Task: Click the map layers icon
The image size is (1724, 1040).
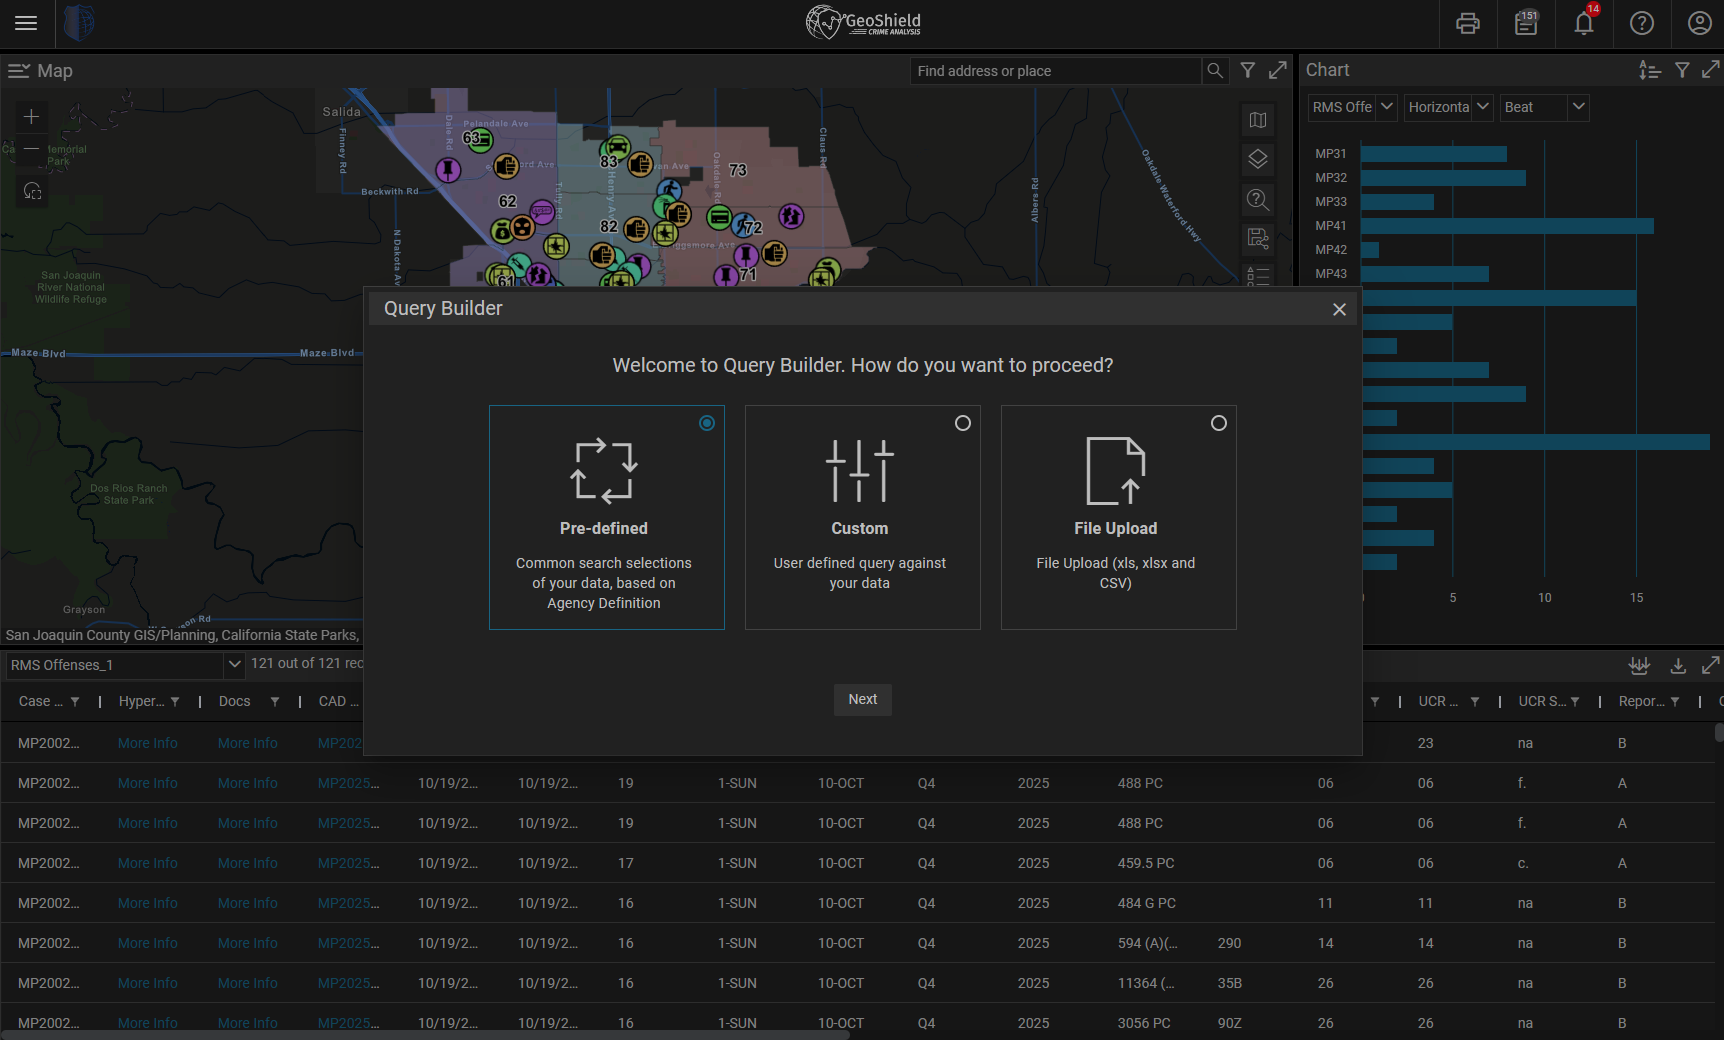Action: pos(1258,159)
